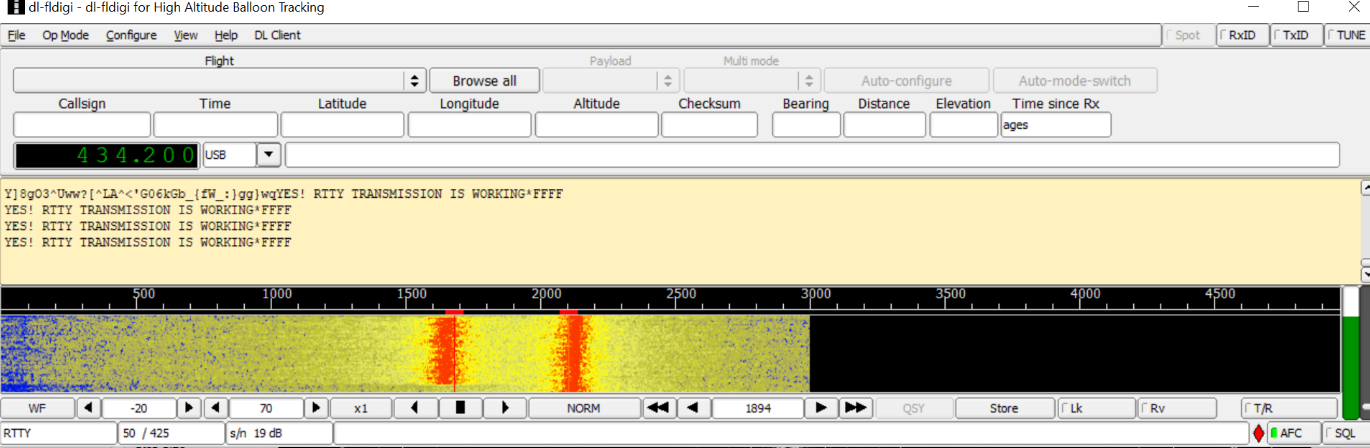Click the Callsign input field
Screen dimensions: 1370x448
[x=82, y=125]
